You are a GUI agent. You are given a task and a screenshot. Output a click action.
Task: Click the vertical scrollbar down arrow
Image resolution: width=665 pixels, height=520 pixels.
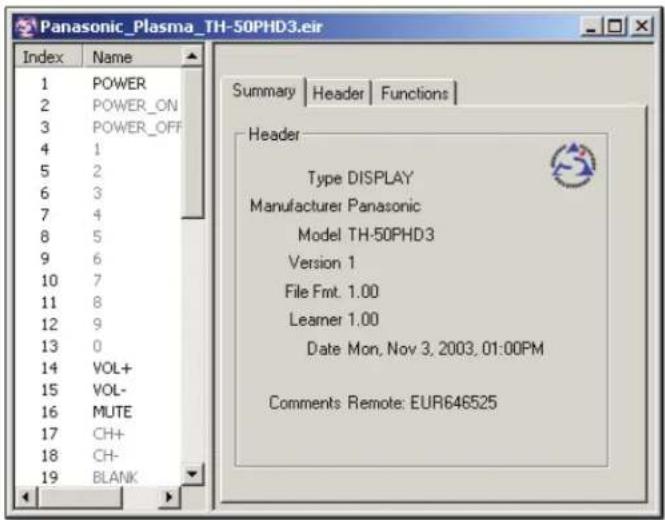[x=192, y=473]
